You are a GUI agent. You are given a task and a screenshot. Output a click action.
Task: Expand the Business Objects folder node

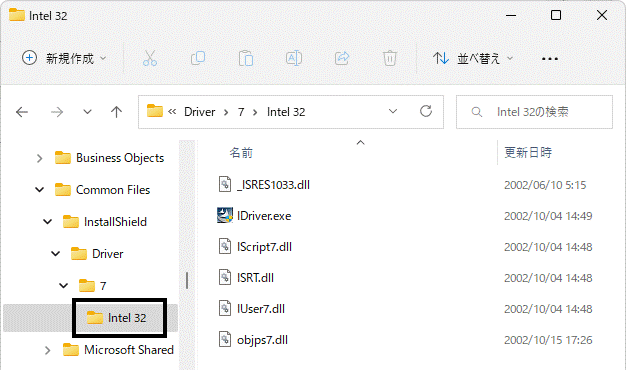(39, 158)
